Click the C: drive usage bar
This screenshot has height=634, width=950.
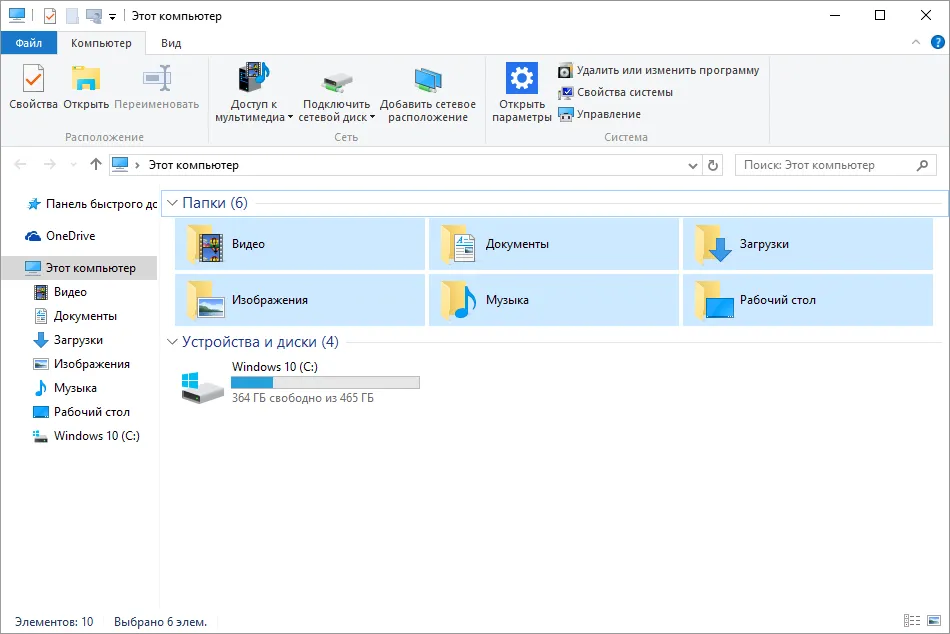click(325, 382)
